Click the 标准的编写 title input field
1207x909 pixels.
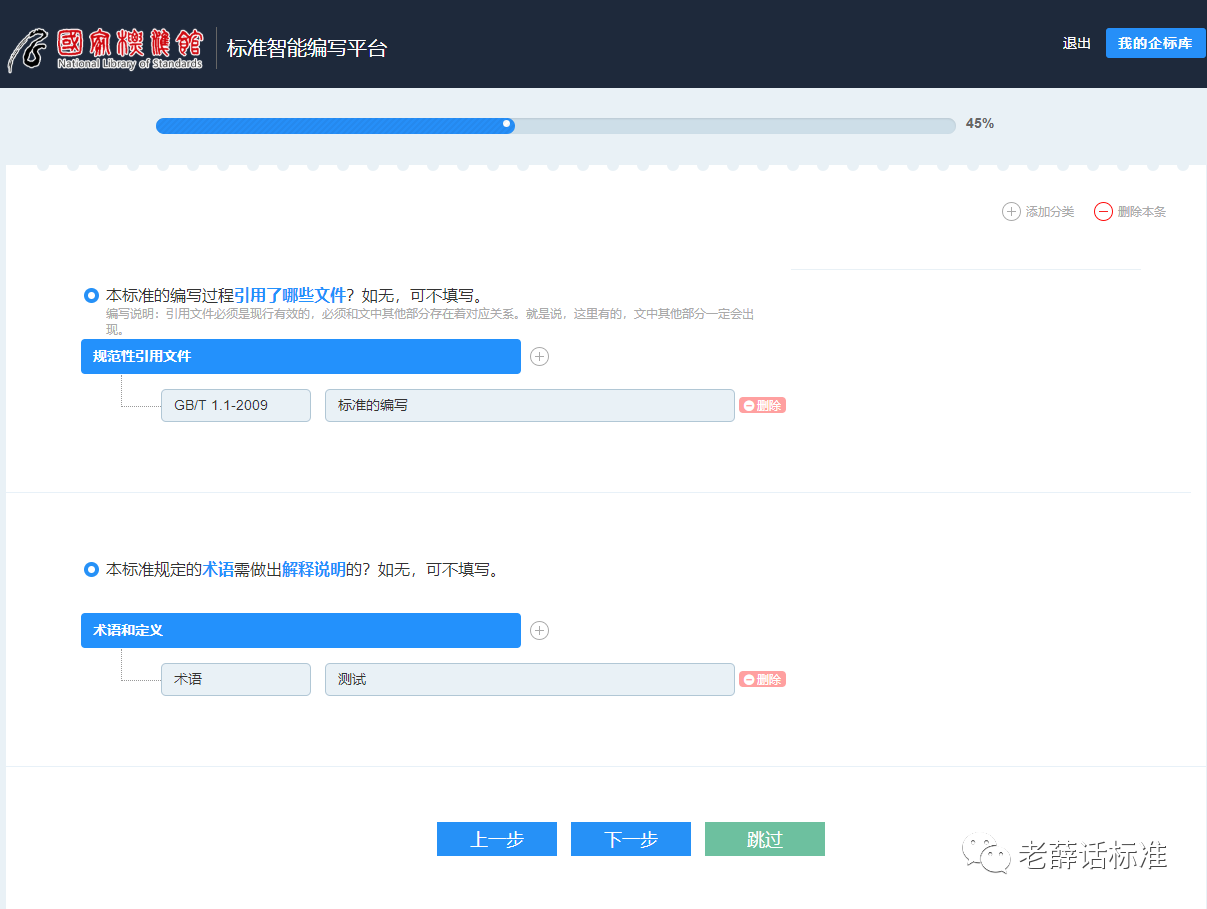(529, 406)
